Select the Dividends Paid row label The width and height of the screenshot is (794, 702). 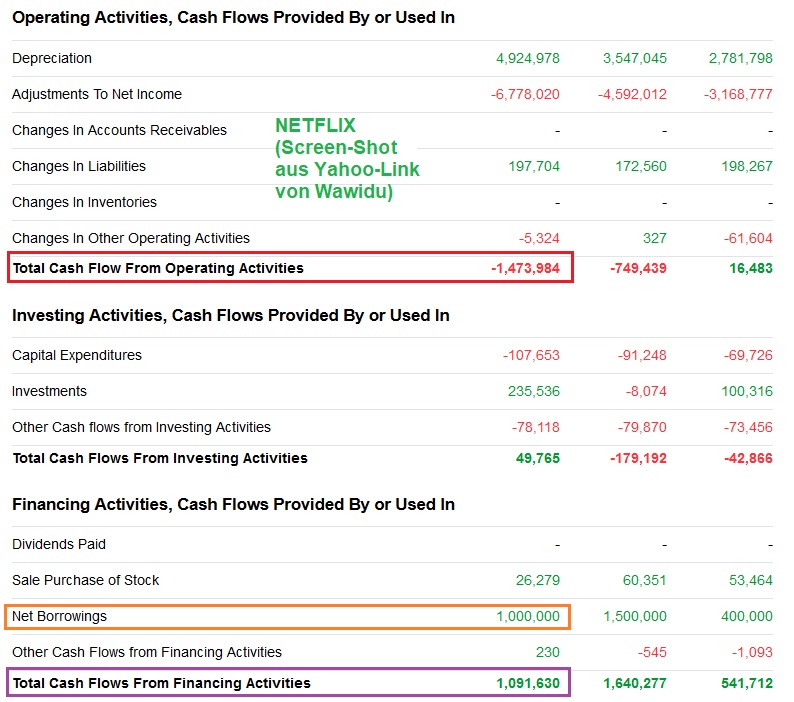click(59, 544)
